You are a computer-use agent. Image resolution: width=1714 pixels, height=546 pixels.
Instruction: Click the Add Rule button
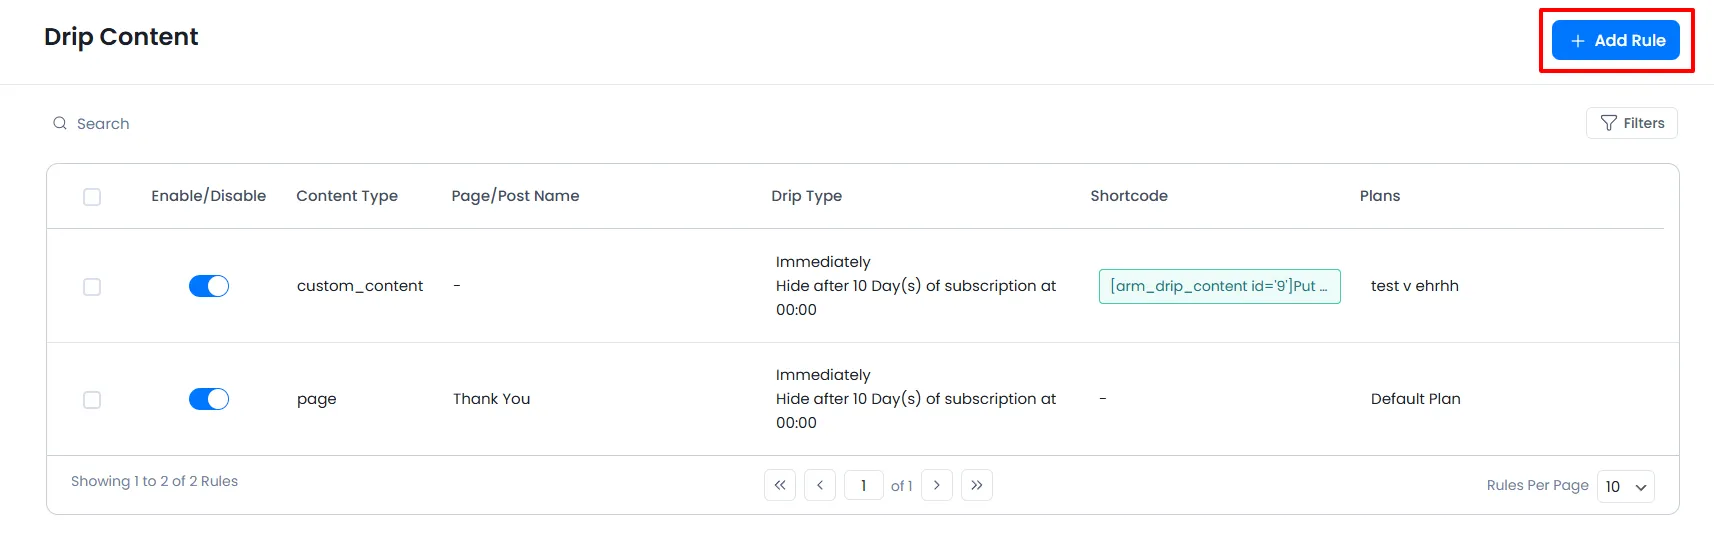click(1615, 41)
